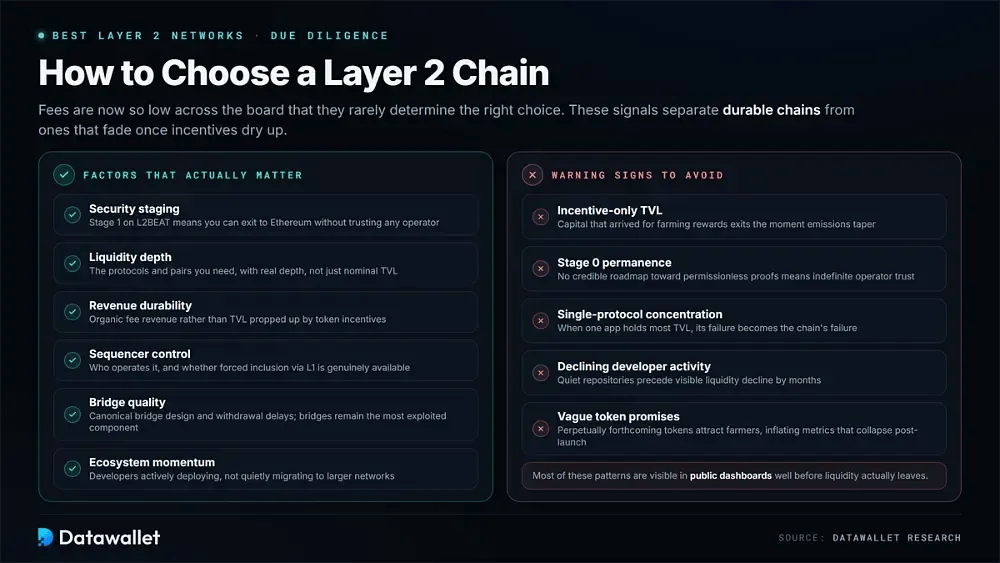Click the bold 'durable chains' phrase
Image resolution: width=1000 pixels, height=563 pixels.
[x=771, y=110]
